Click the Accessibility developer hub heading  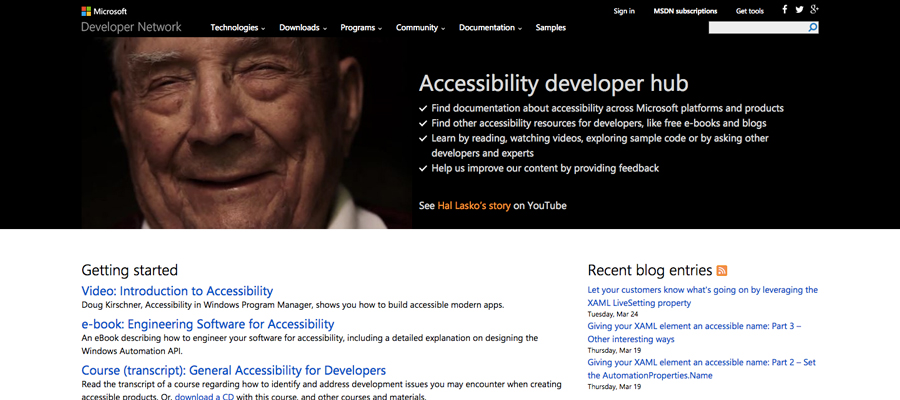[553, 84]
